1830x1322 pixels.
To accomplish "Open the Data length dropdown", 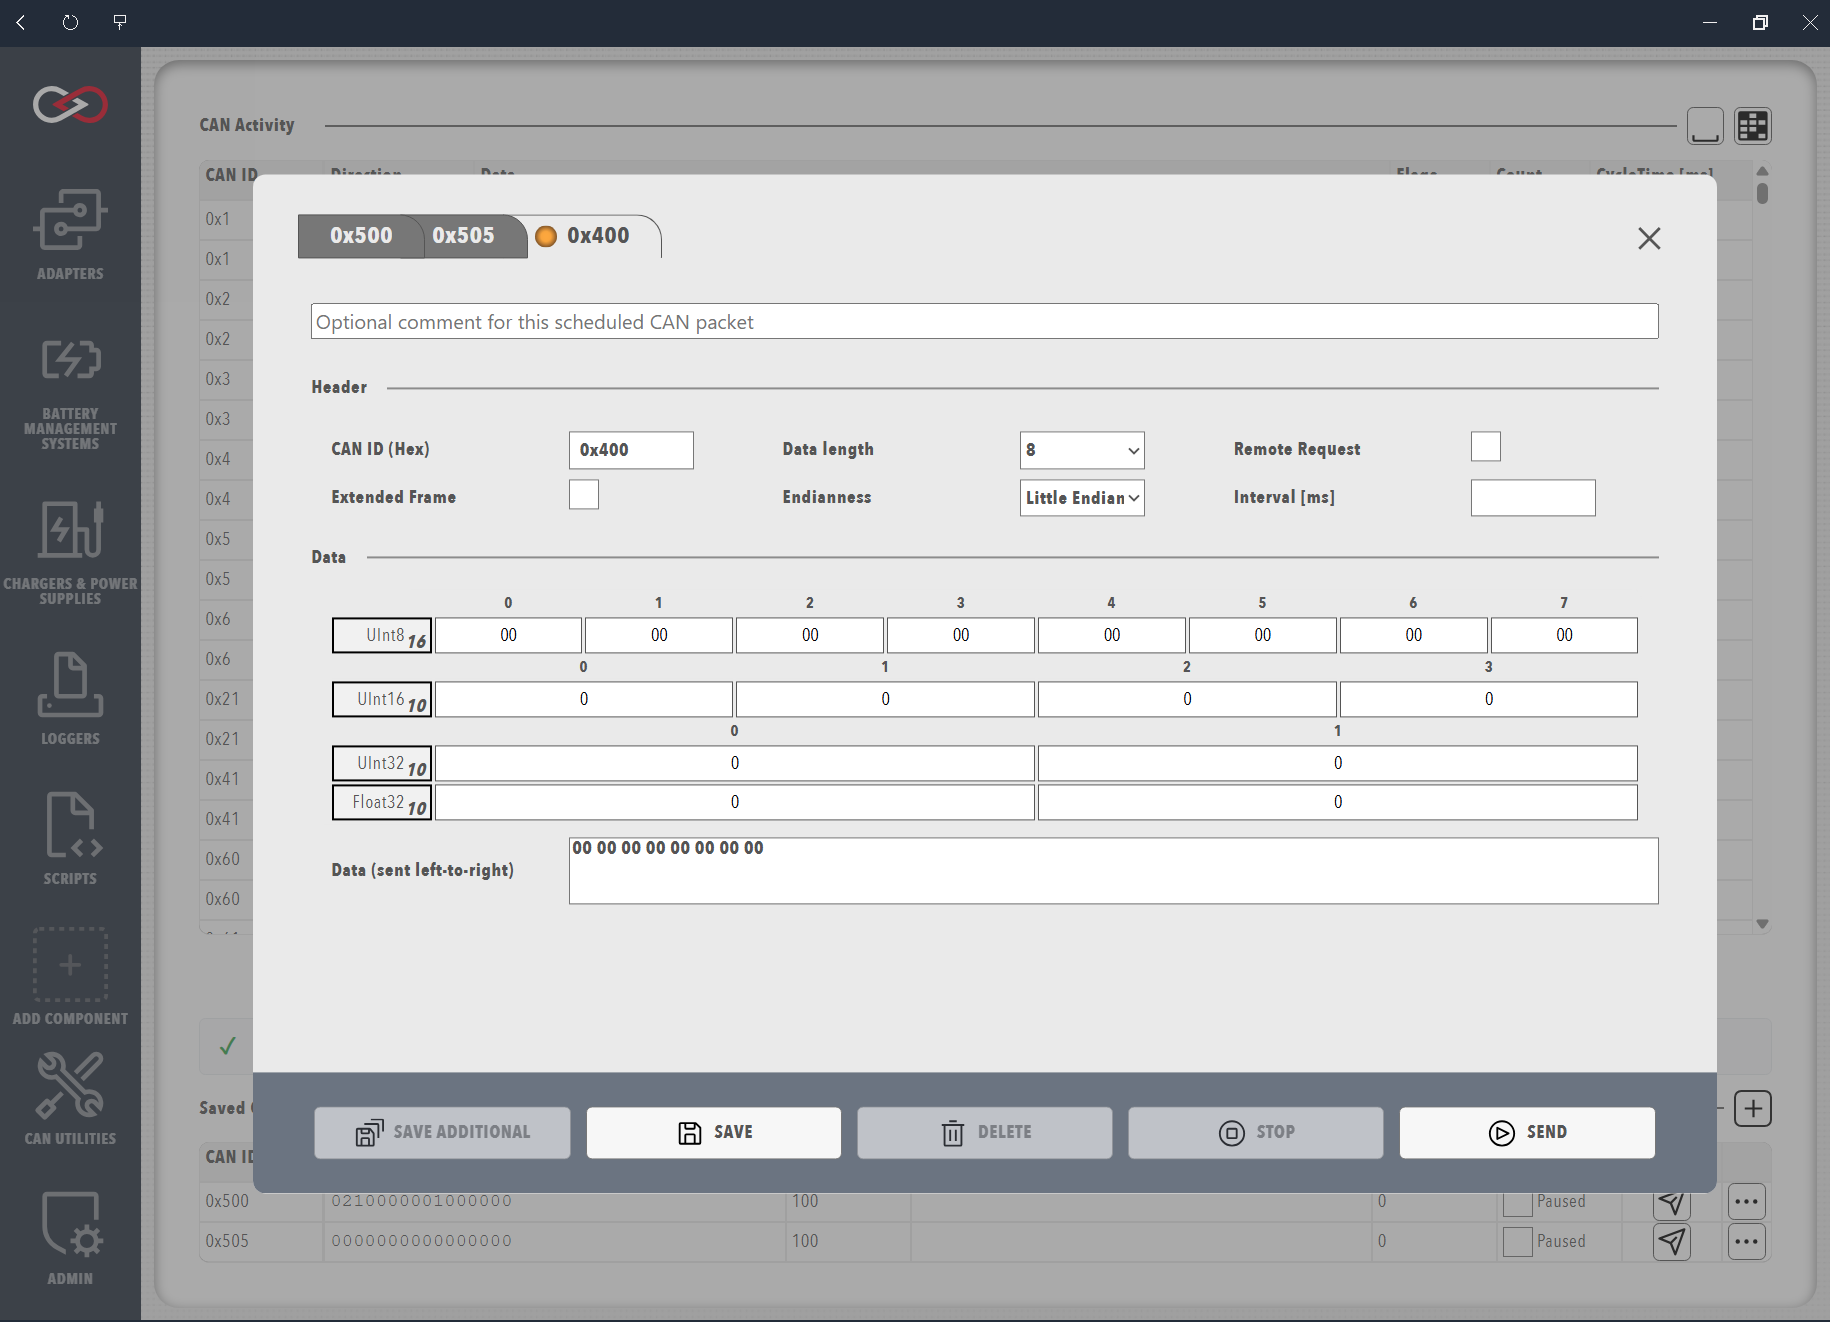I will pos(1082,450).
